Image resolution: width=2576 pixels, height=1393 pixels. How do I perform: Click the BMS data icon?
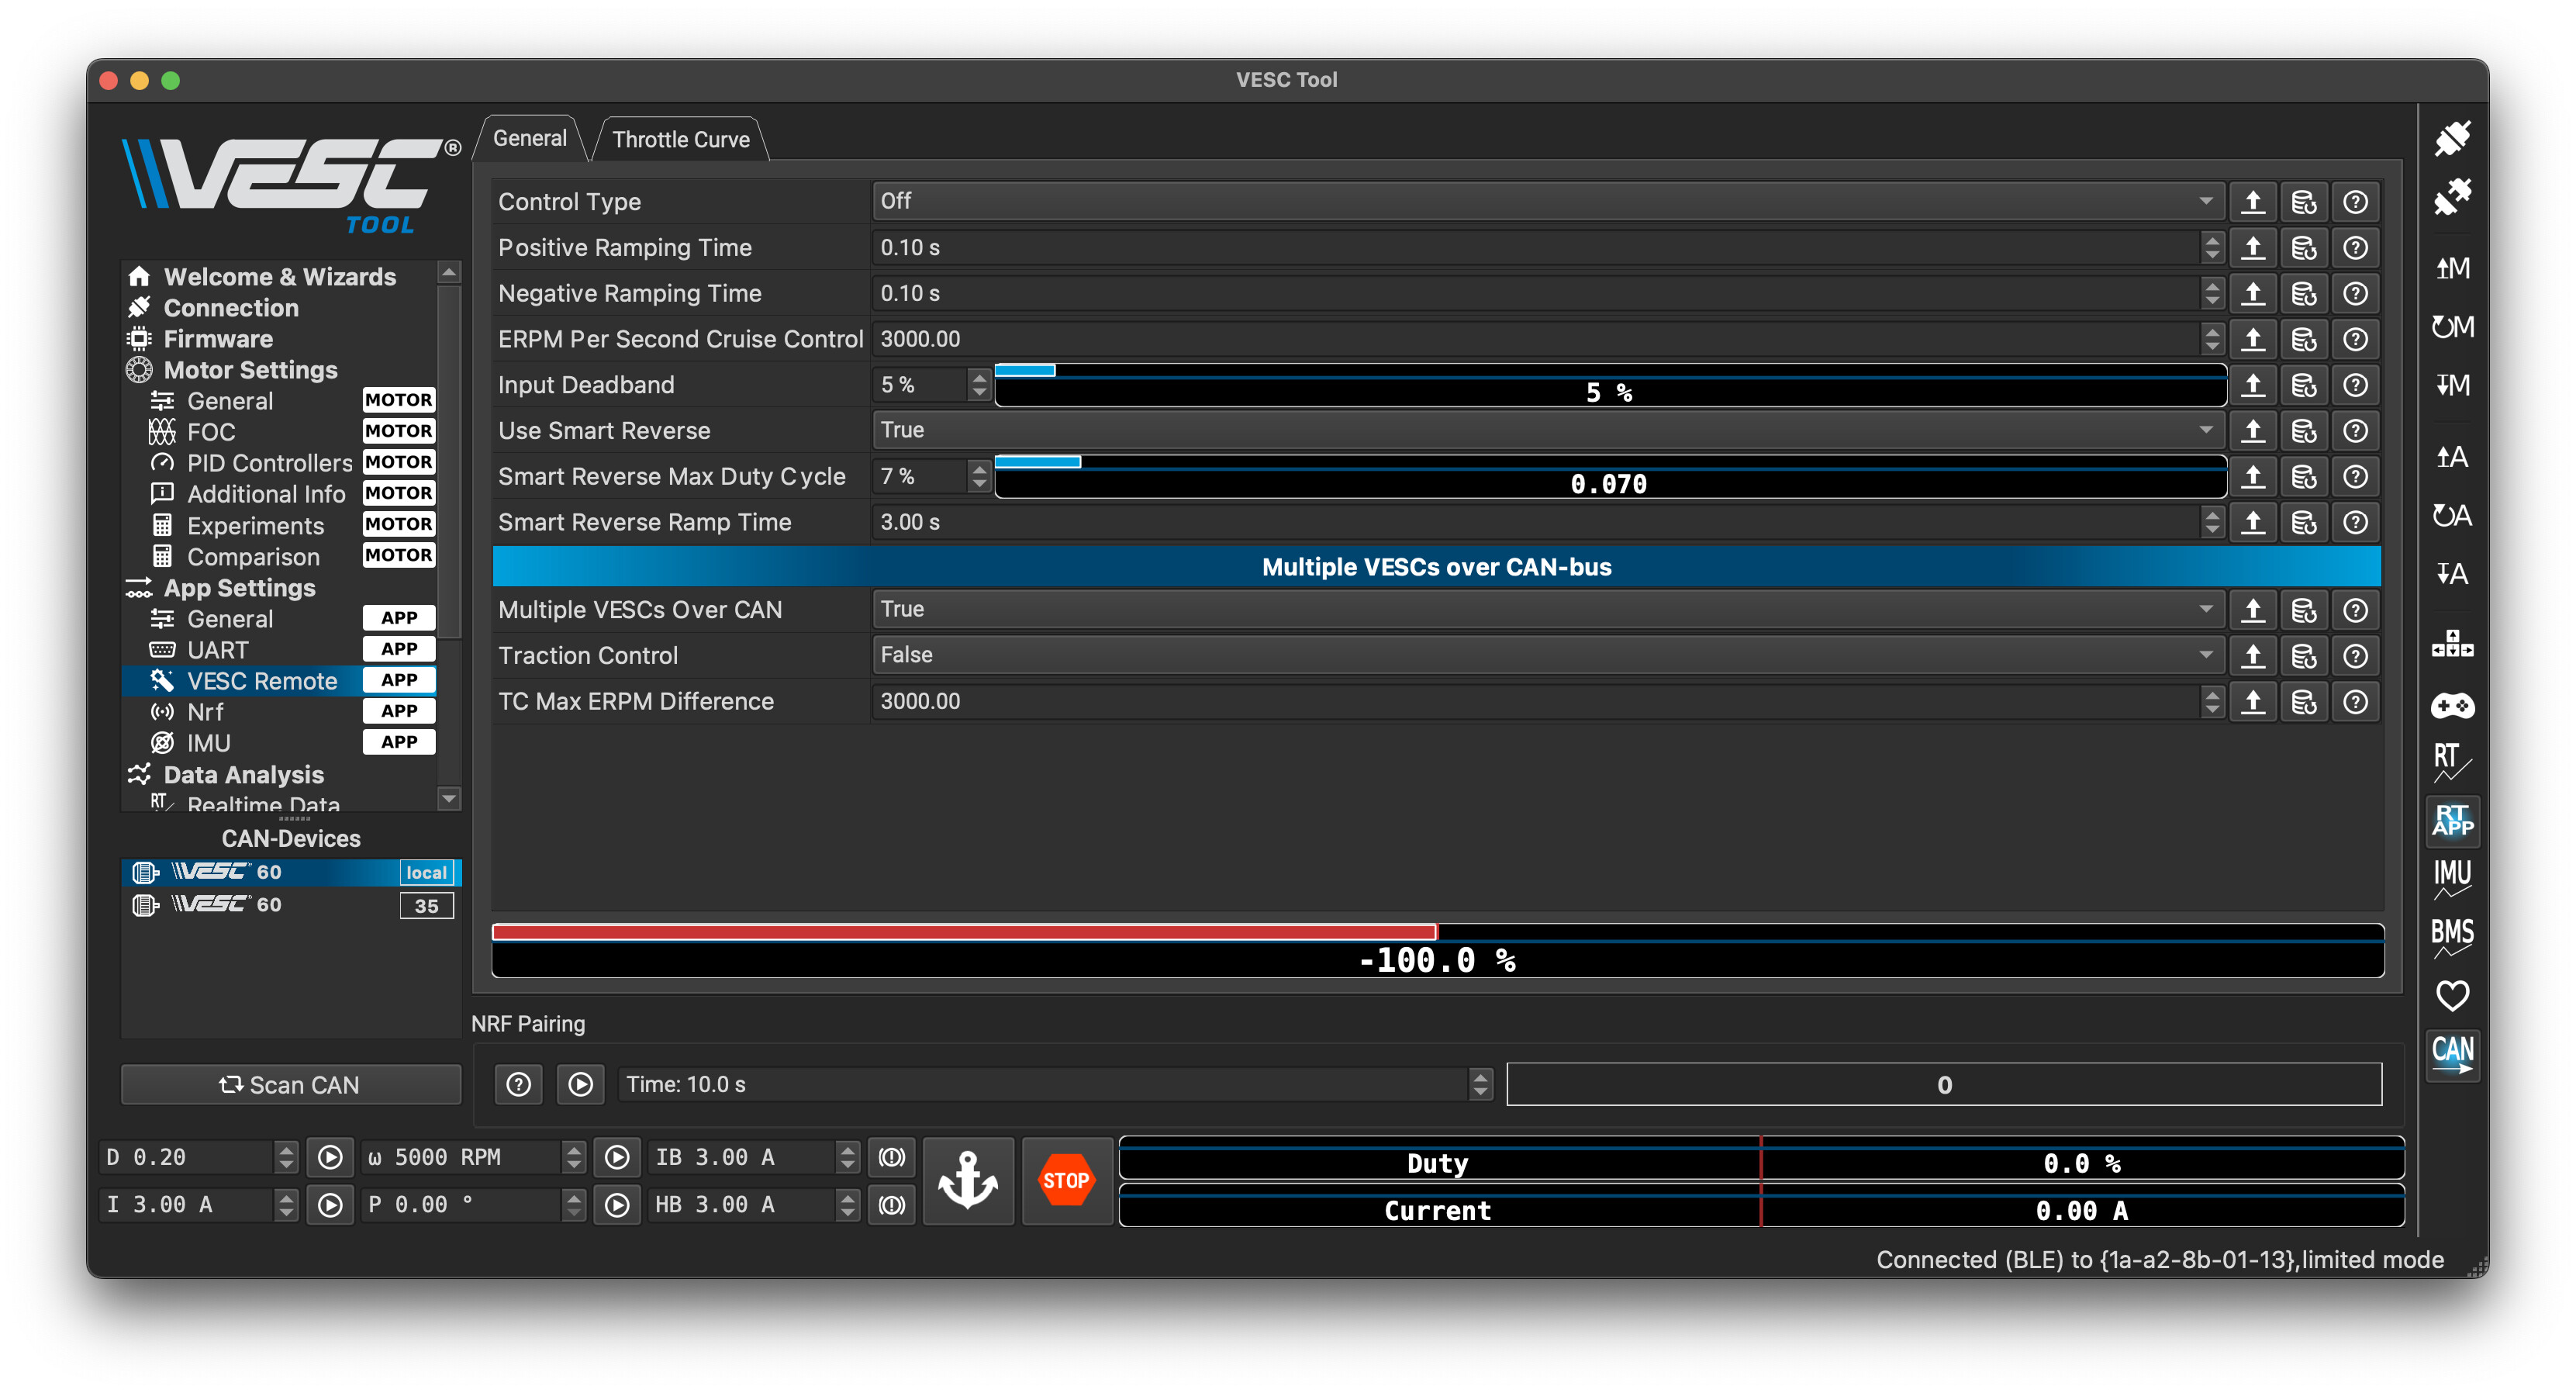point(2451,936)
